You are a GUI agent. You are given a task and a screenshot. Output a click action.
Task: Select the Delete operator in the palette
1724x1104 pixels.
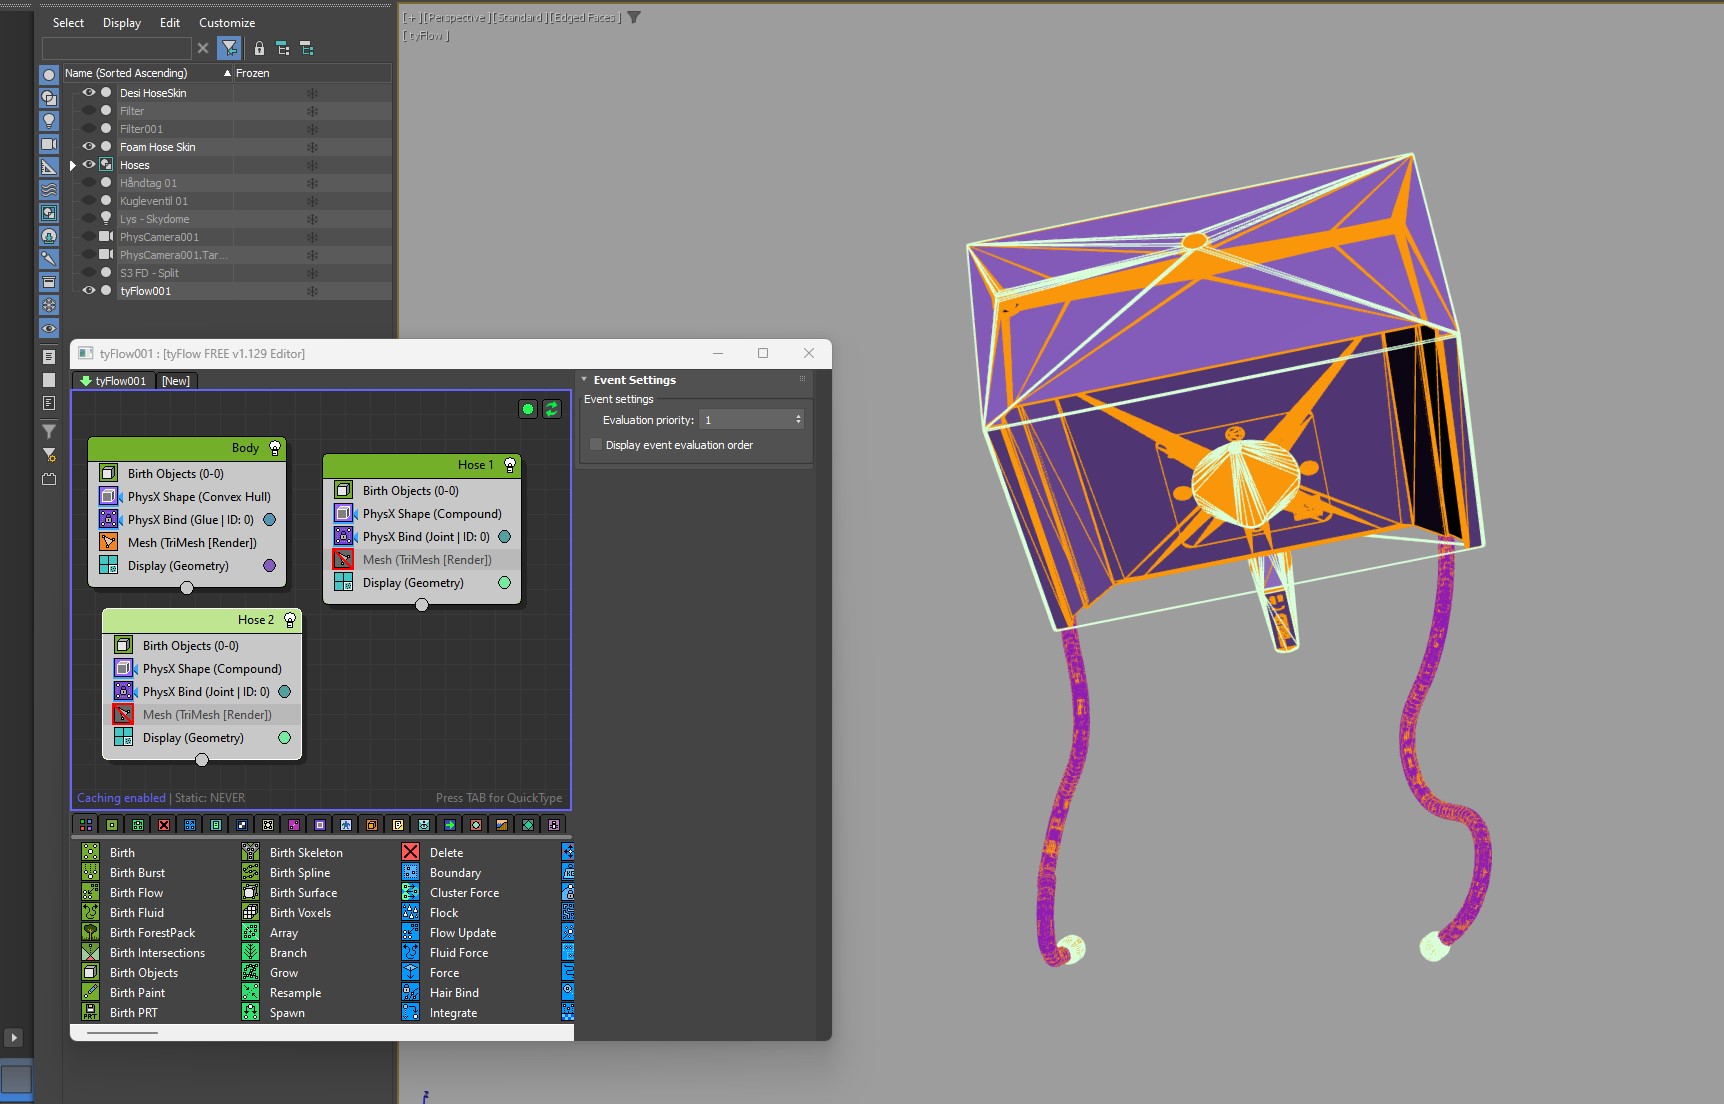446,853
